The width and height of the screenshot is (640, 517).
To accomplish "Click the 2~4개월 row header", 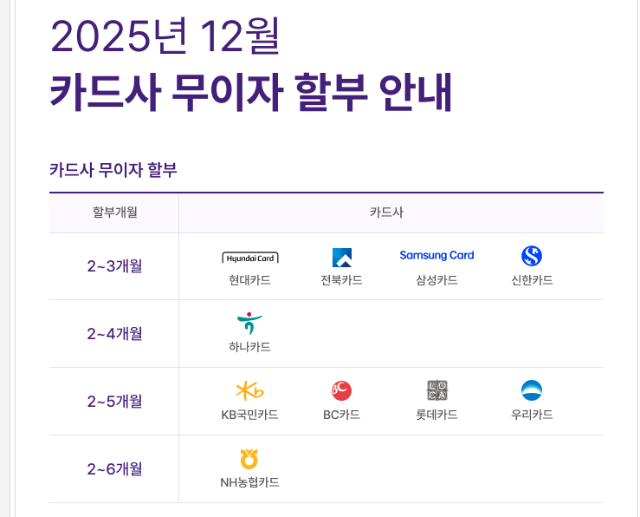I will (114, 334).
